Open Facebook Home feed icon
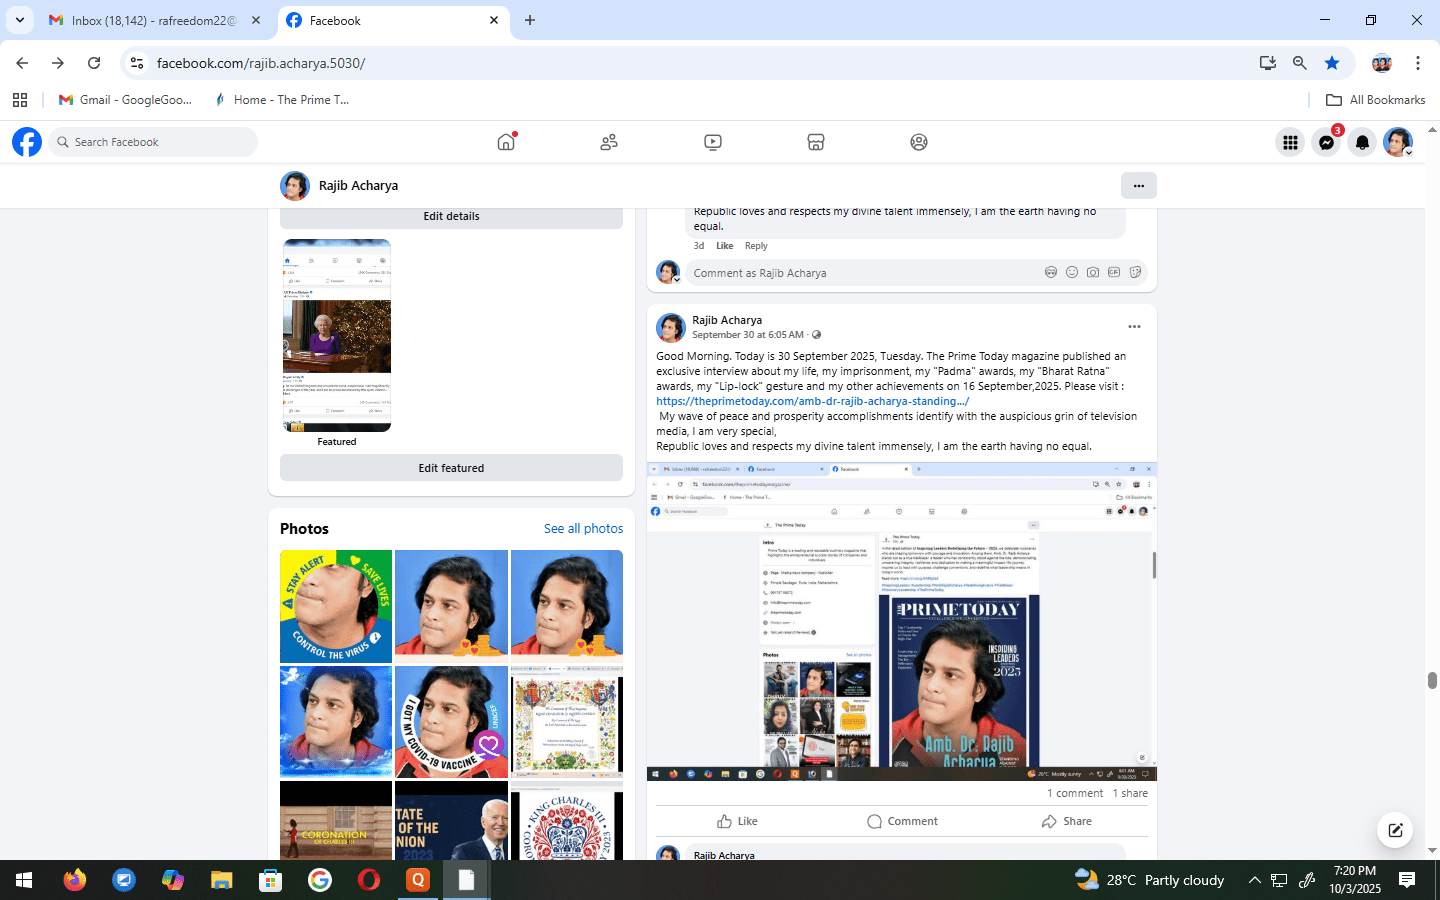1440x900 pixels. click(x=506, y=142)
